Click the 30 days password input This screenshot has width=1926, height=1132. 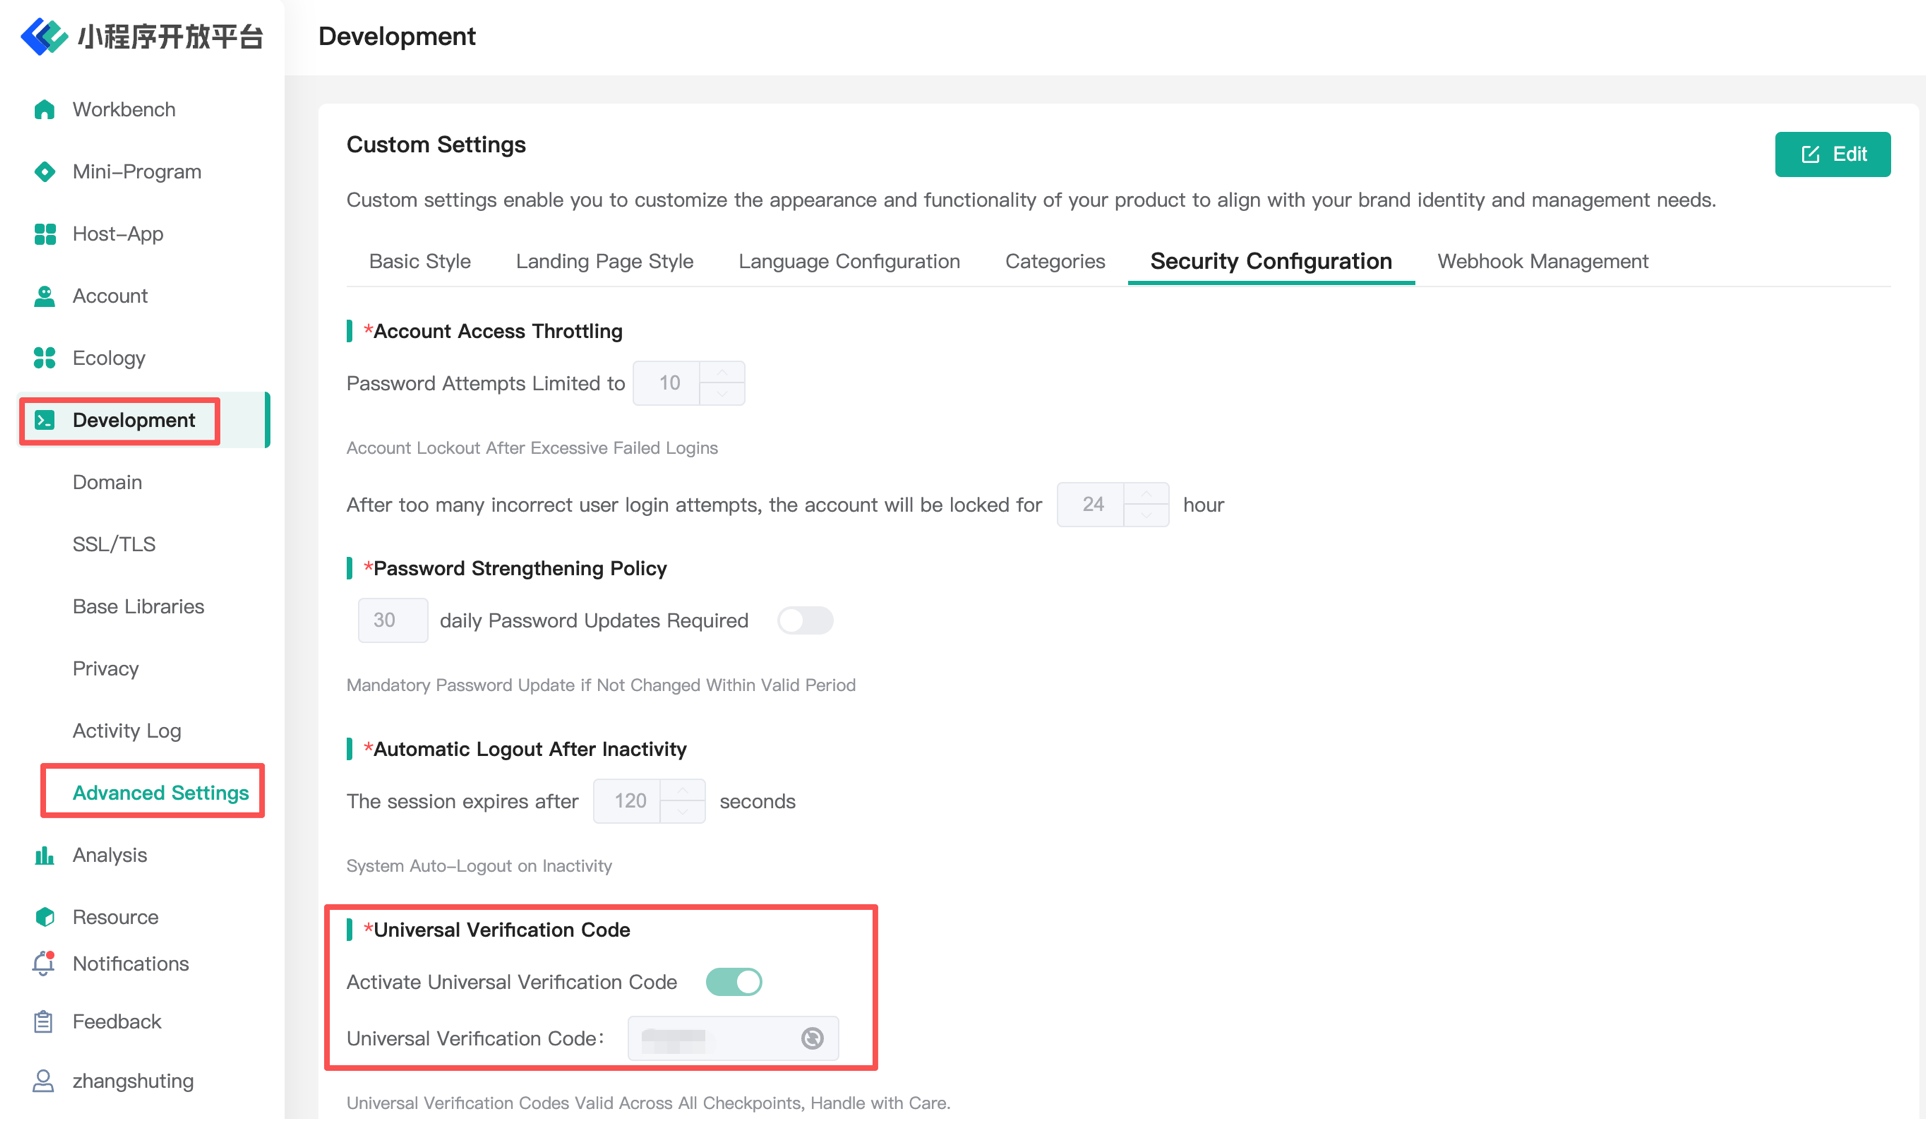point(392,621)
